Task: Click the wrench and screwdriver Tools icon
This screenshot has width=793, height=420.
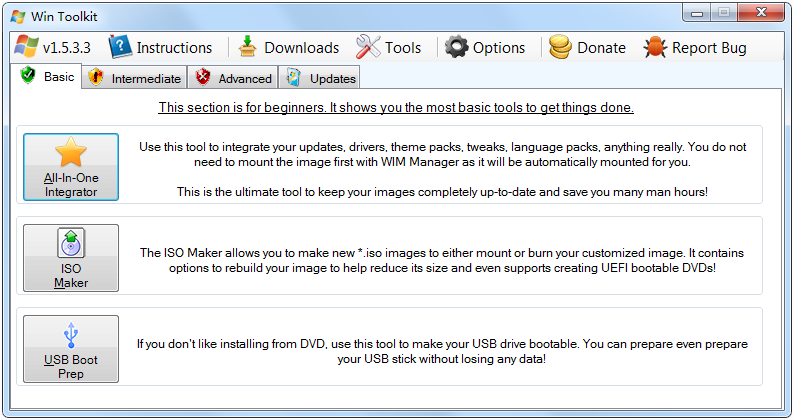Action: [x=368, y=47]
